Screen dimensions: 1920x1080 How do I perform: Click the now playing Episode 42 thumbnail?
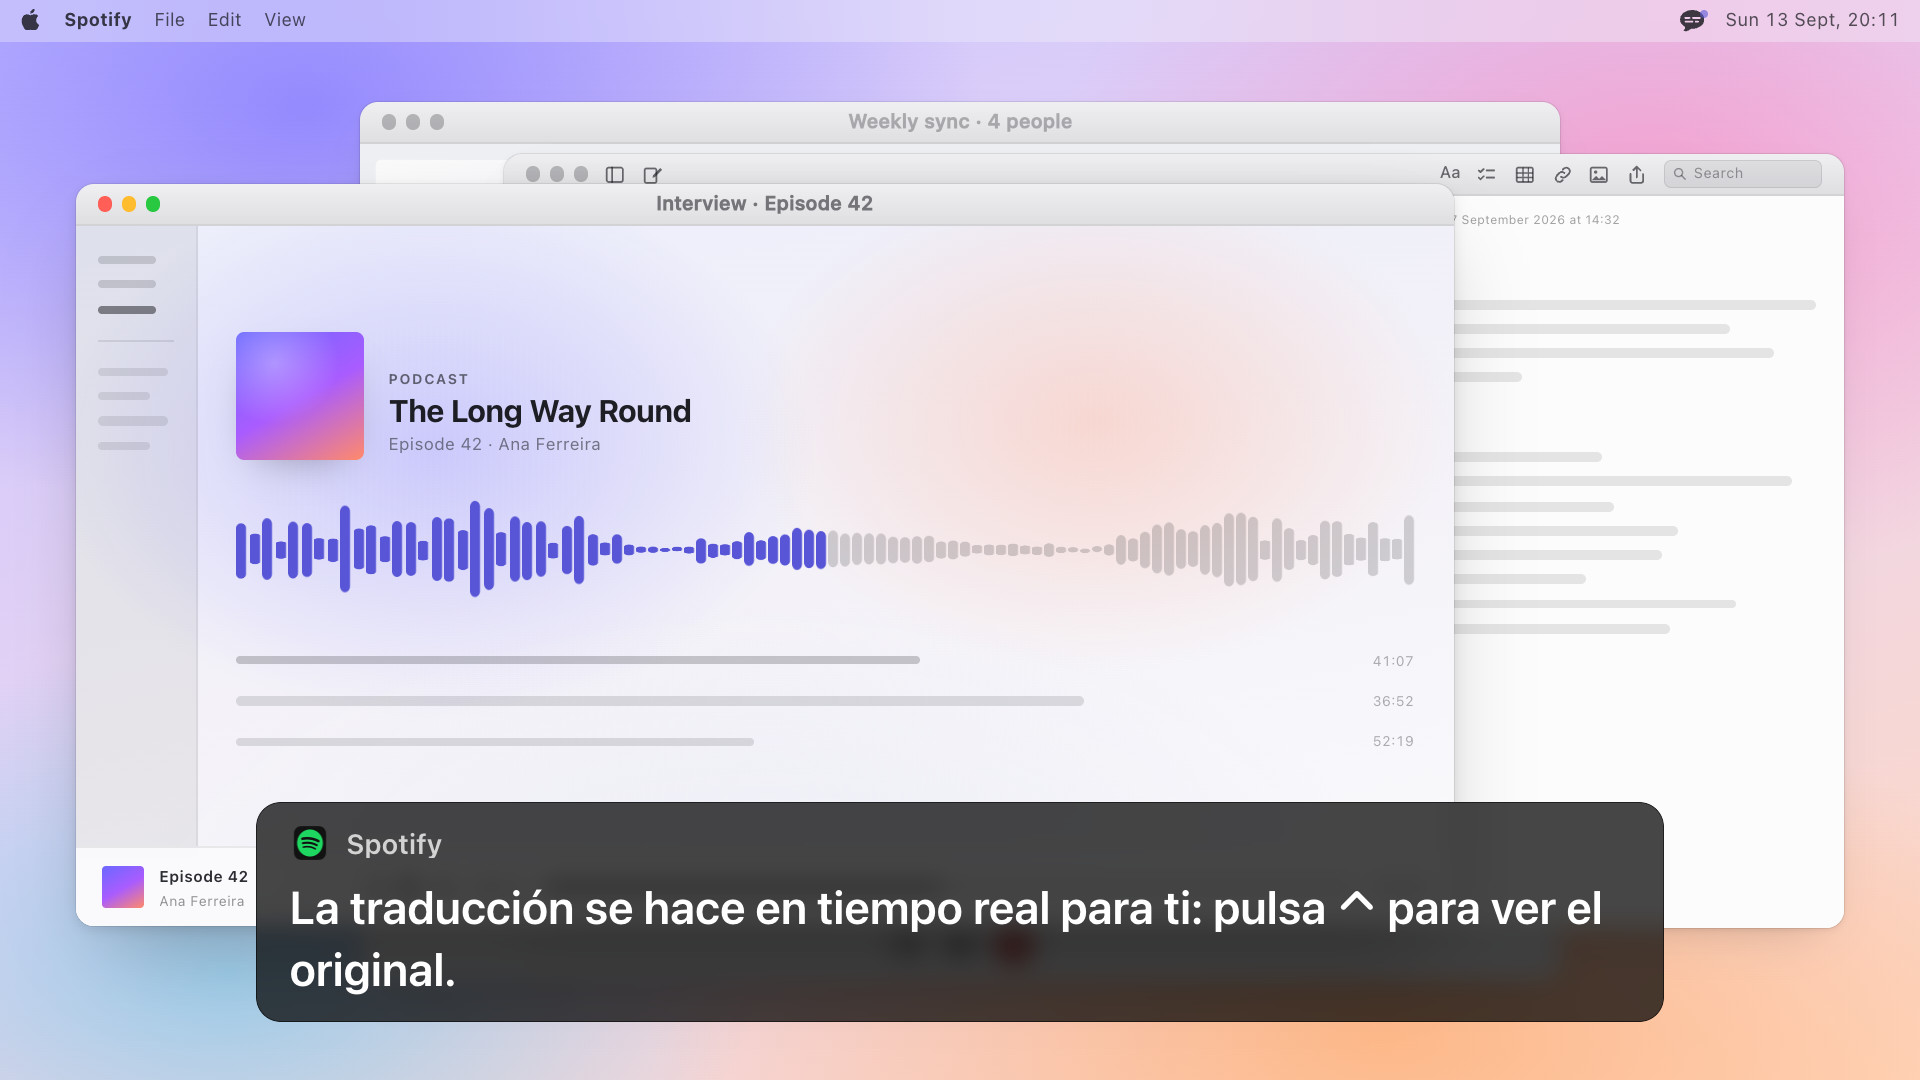pyautogui.click(x=123, y=887)
